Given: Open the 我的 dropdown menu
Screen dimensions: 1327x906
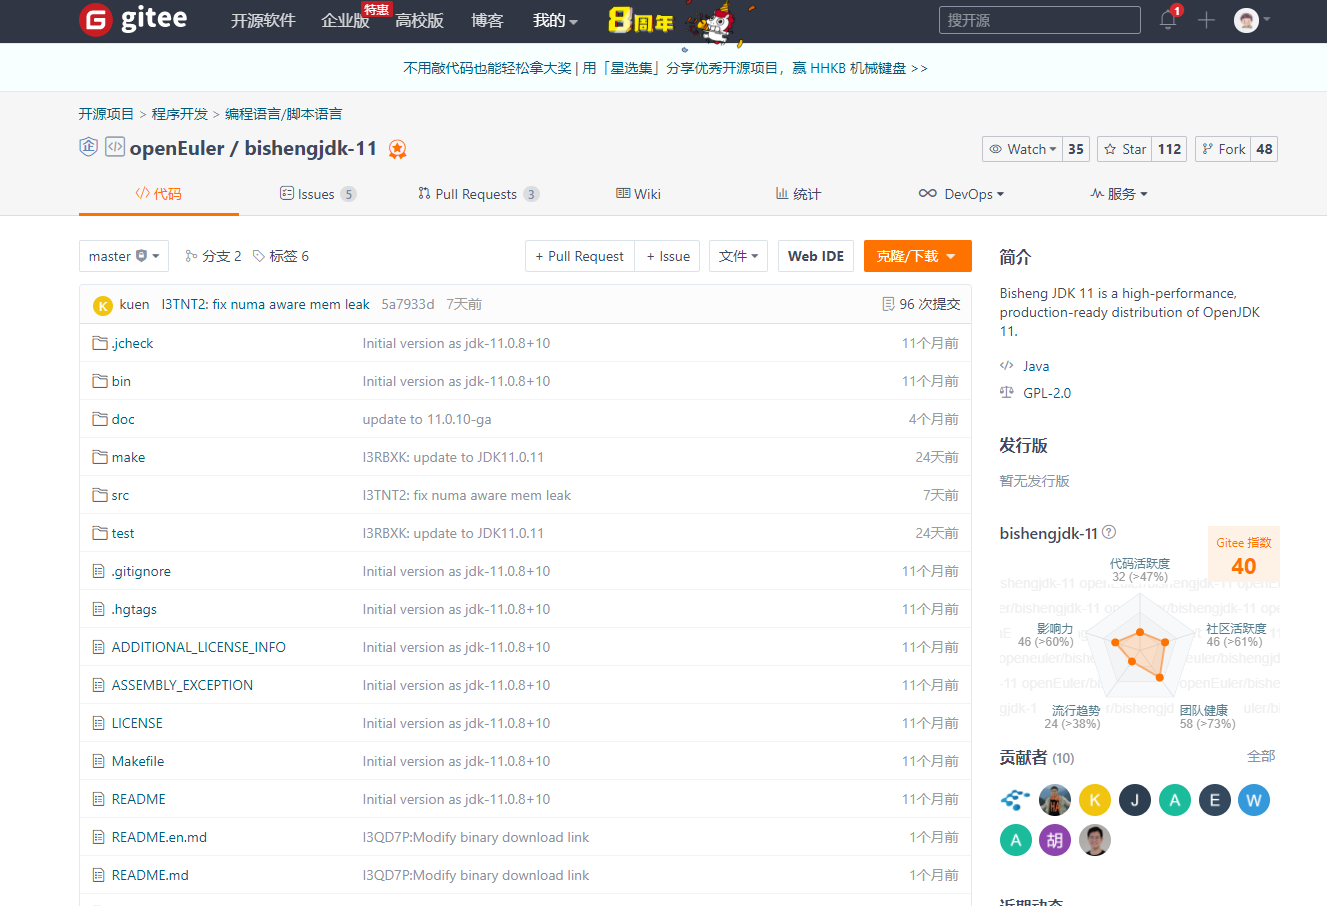Looking at the screenshot, I should point(555,20).
